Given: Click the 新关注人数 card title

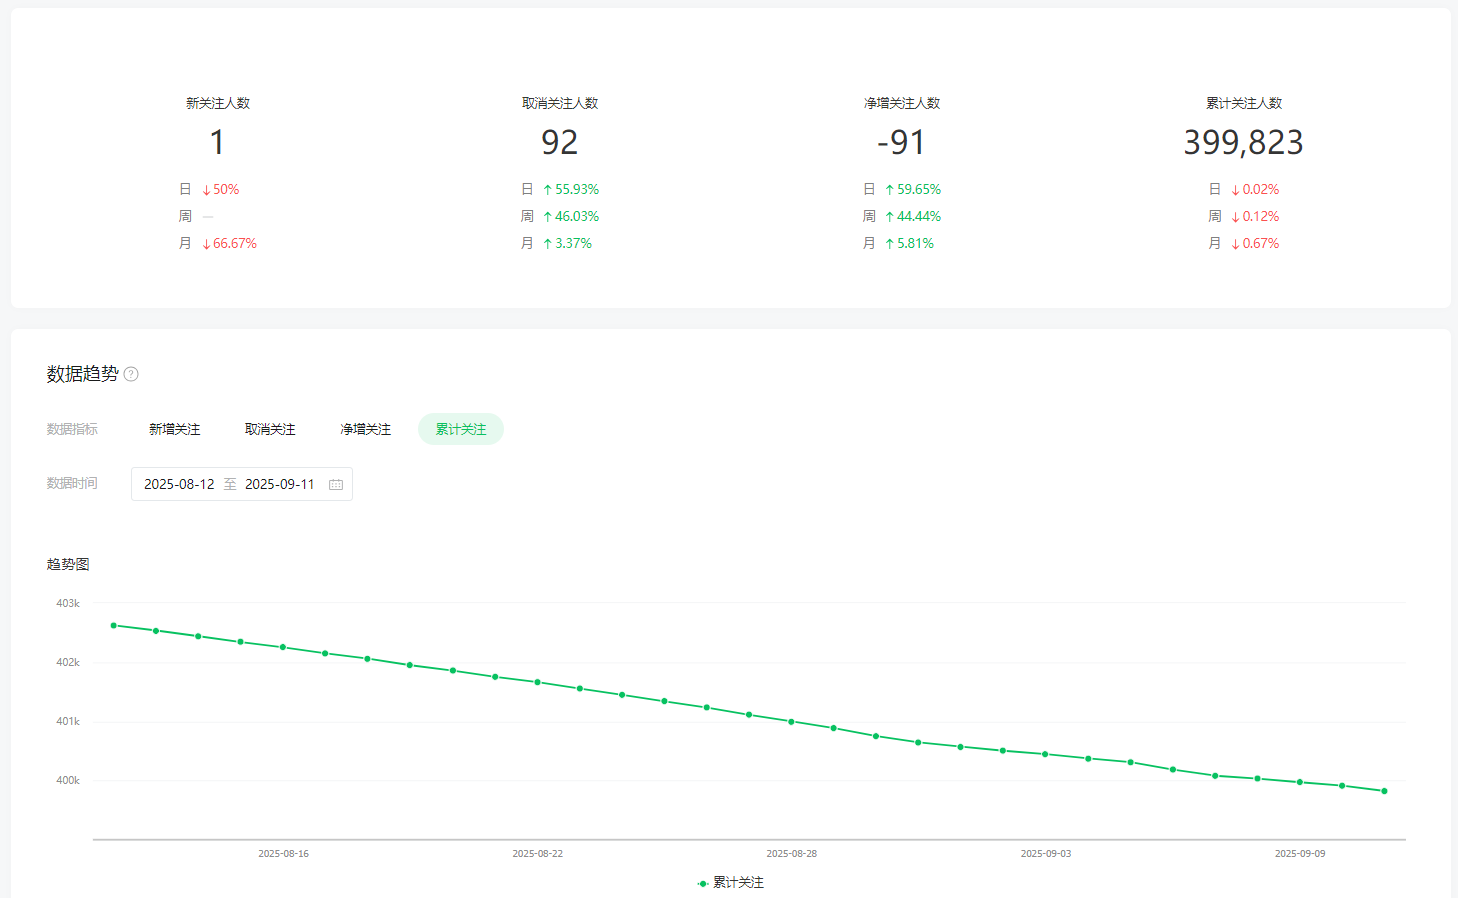Looking at the screenshot, I should point(218,103).
